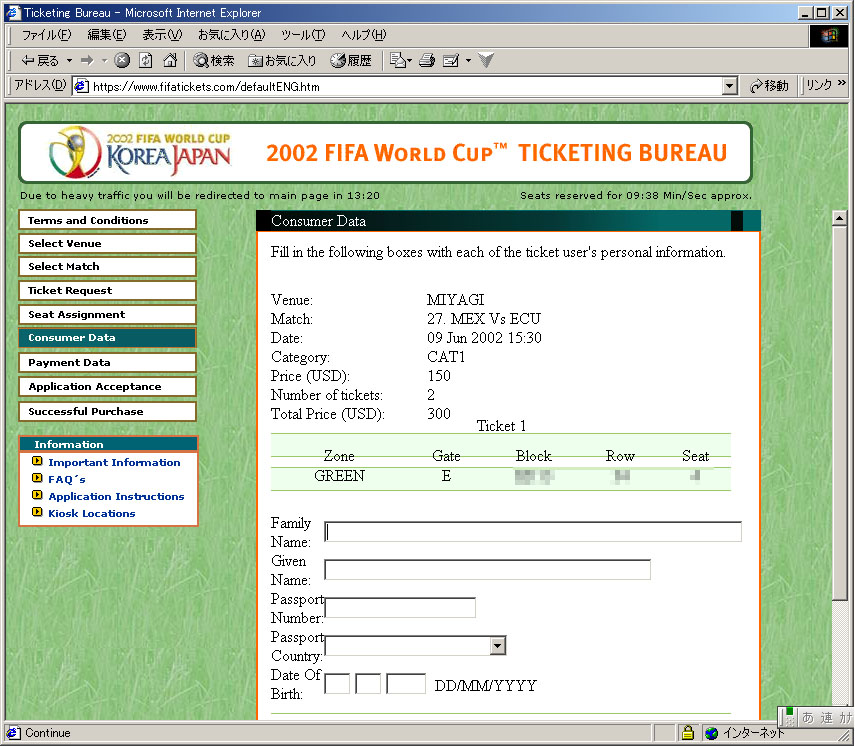Go to Successful Purchase step
This screenshot has height=746, width=855.
(107, 411)
